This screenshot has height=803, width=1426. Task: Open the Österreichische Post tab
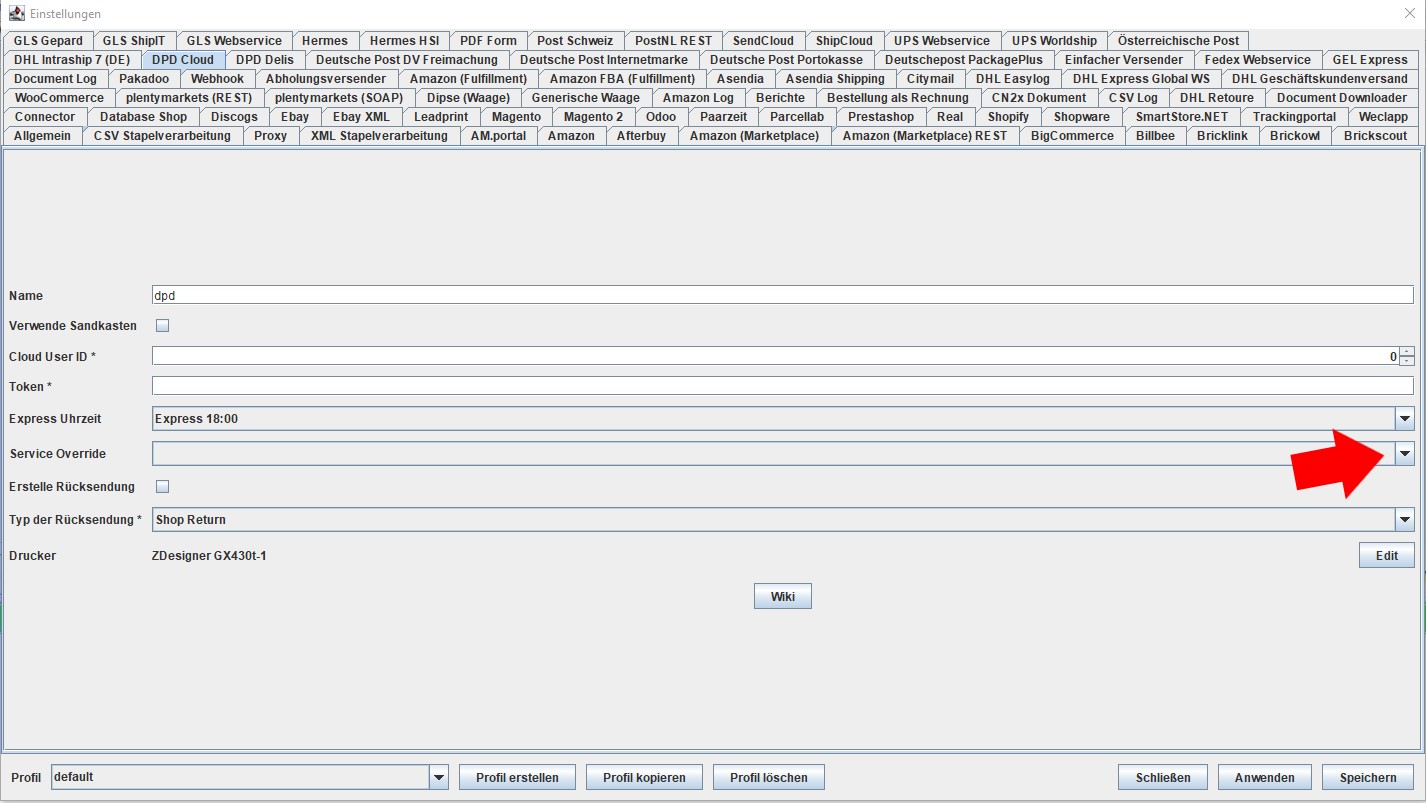click(x=1178, y=41)
